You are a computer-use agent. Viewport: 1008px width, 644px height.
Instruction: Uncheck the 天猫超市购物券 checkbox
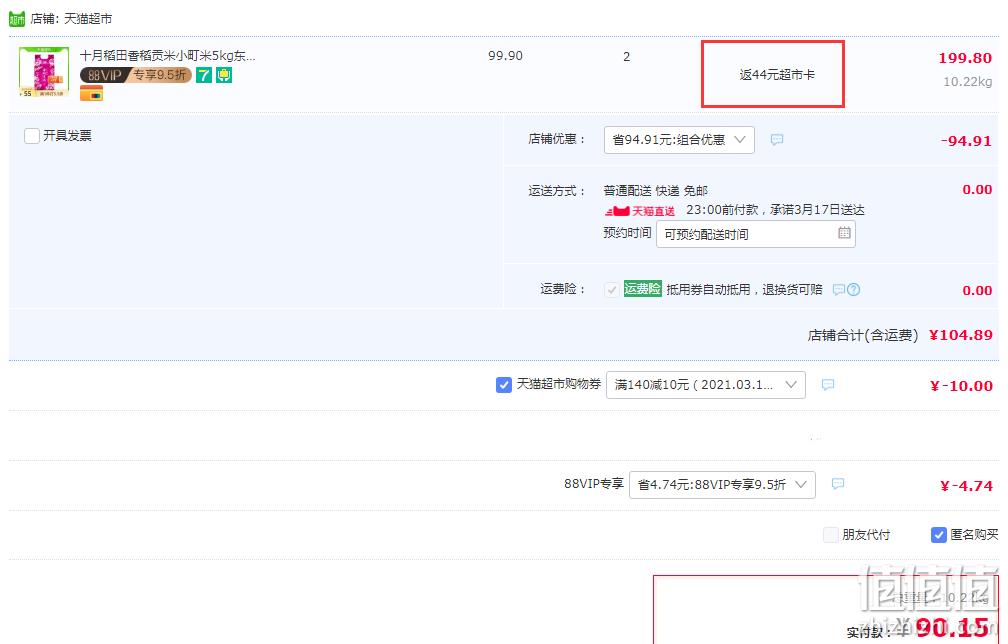click(x=504, y=384)
